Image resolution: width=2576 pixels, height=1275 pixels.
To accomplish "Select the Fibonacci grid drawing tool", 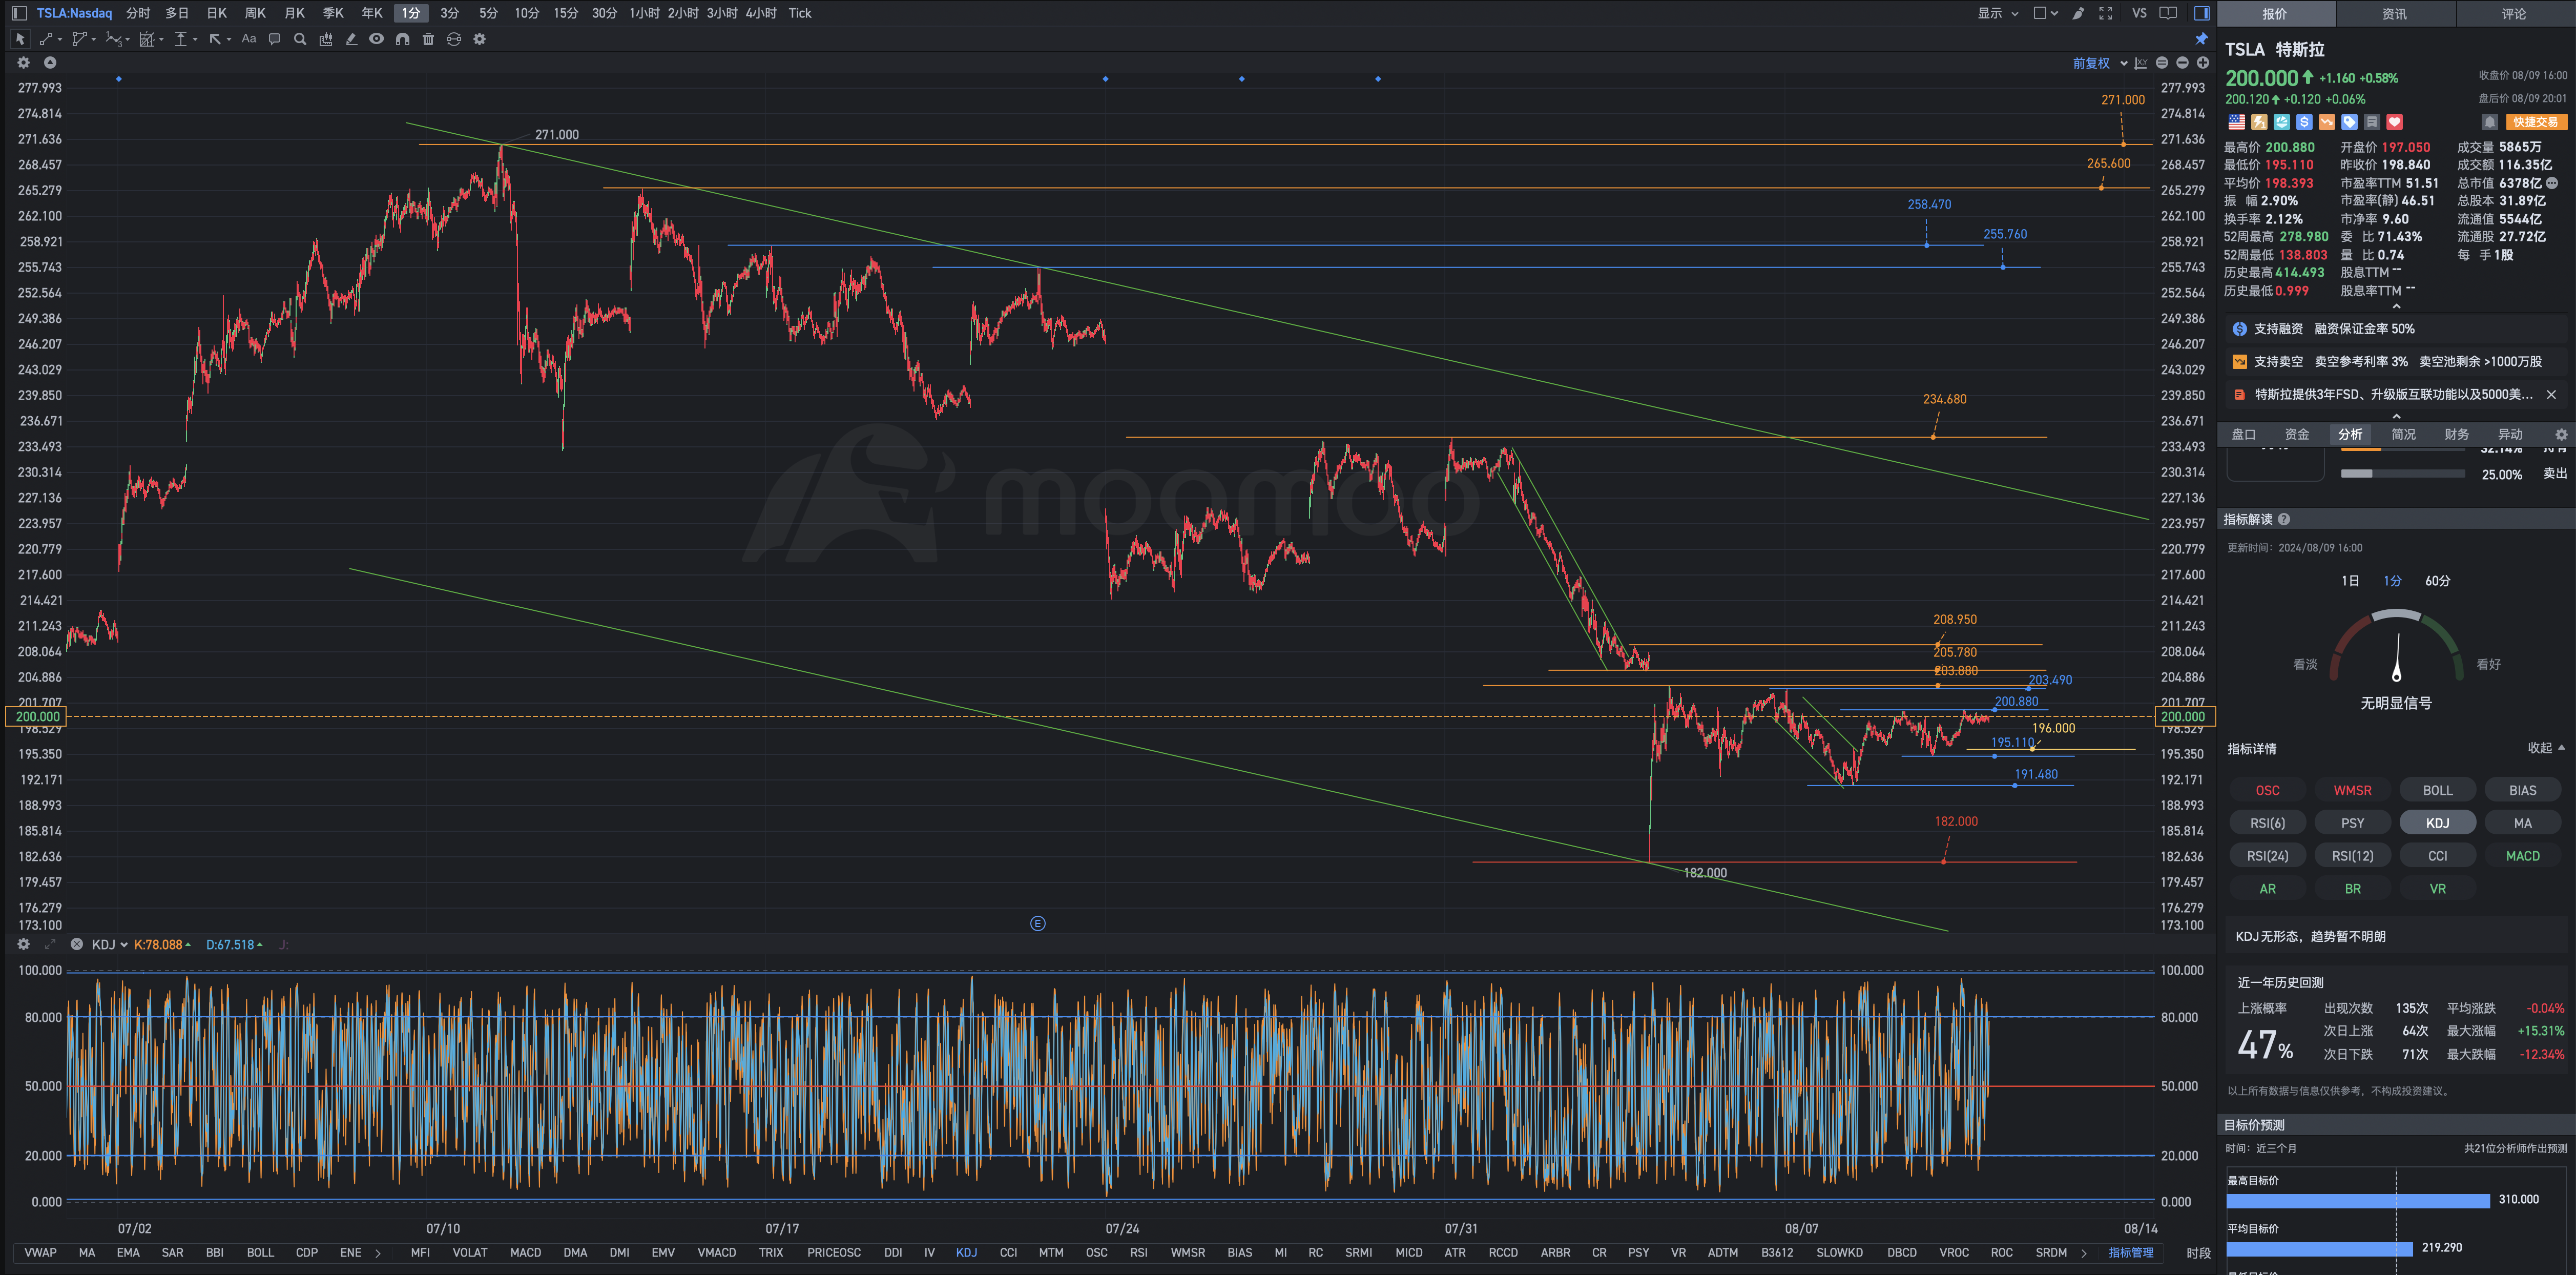I will pyautogui.click(x=147, y=39).
